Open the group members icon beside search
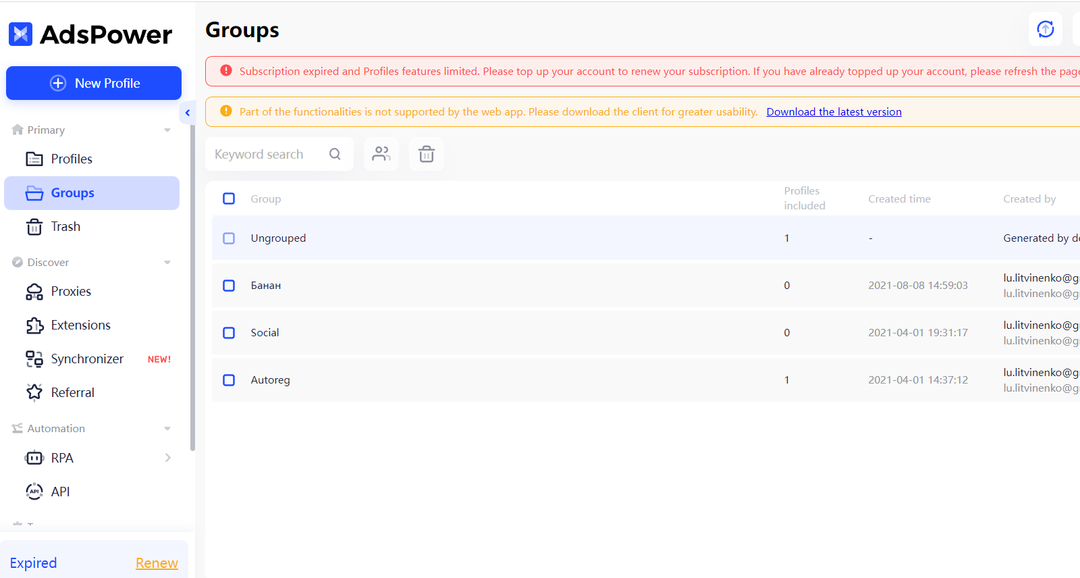 click(x=381, y=154)
